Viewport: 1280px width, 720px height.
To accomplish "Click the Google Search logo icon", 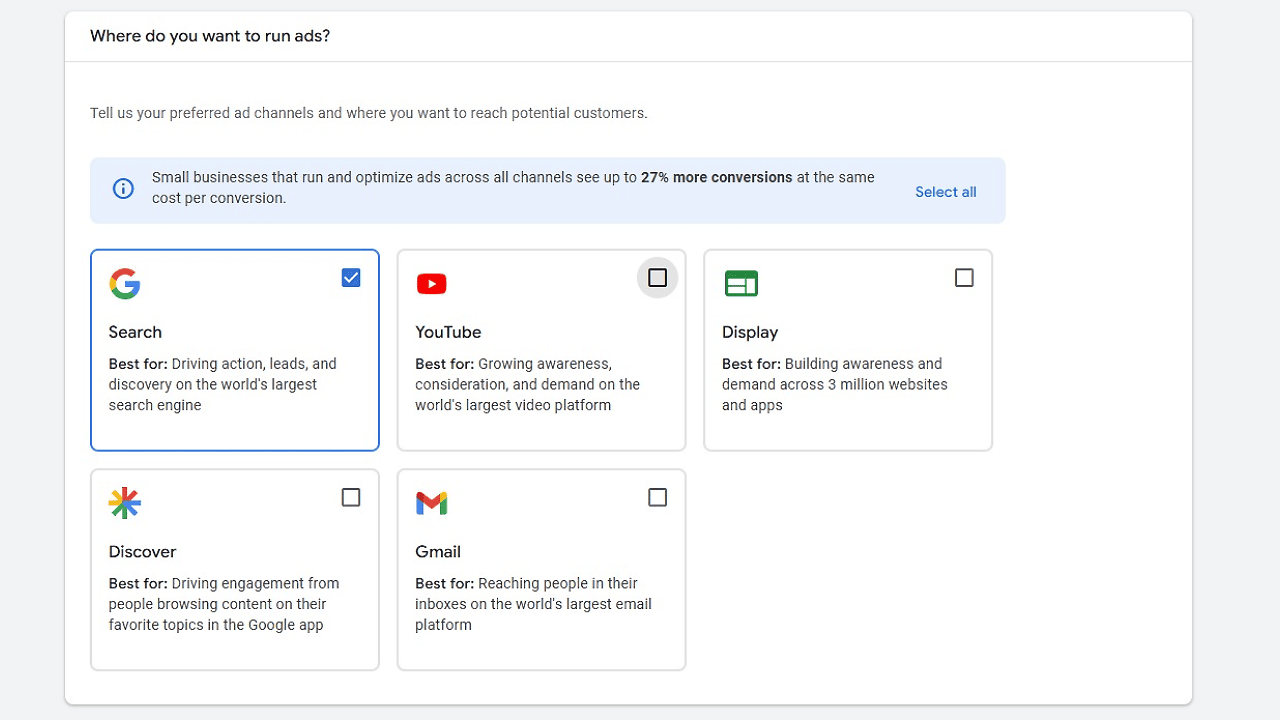I will [125, 284].
